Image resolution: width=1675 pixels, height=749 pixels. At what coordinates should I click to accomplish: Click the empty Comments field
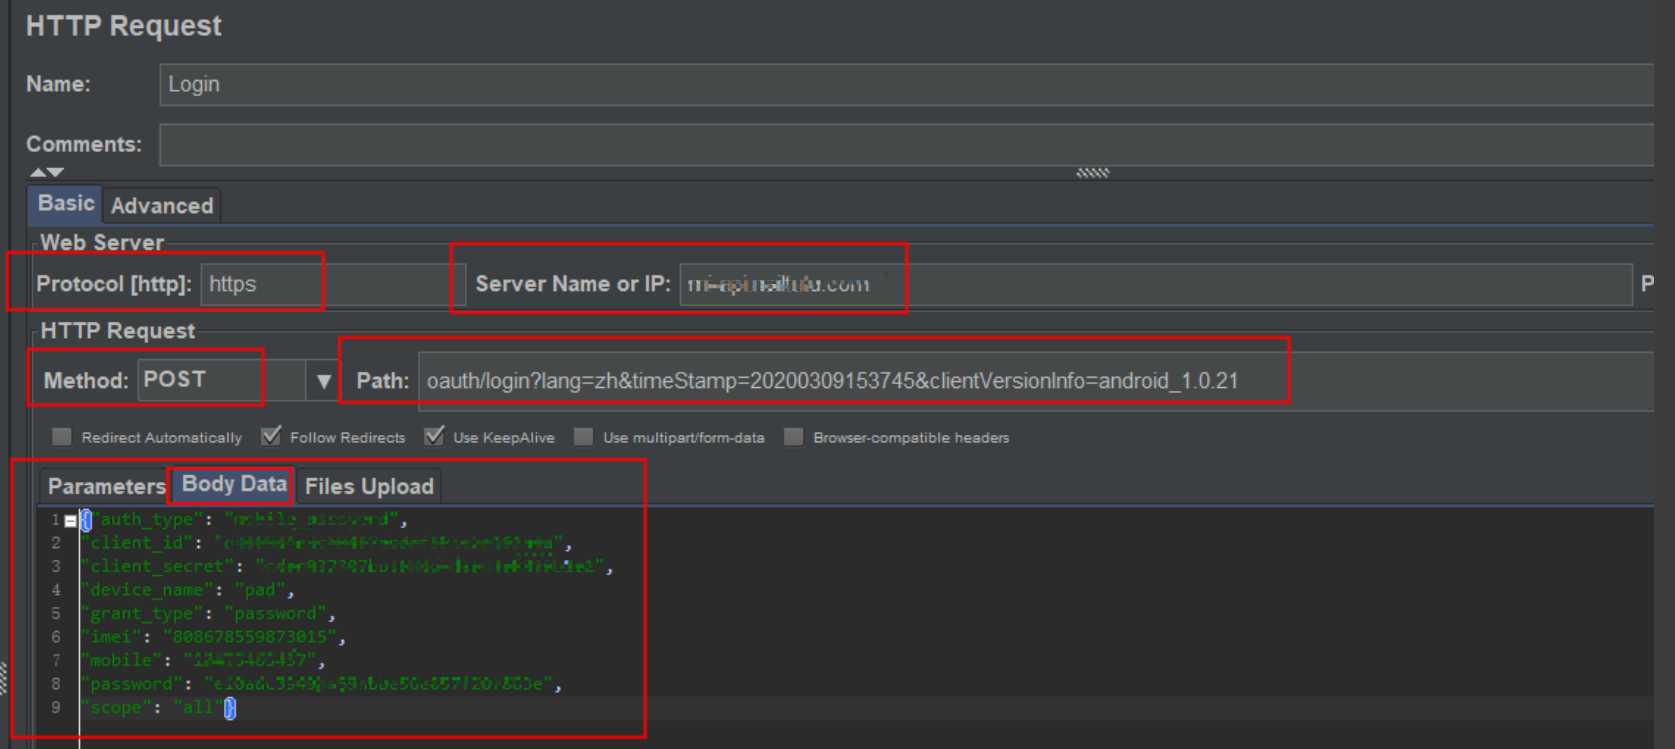[x=906, y=145]
